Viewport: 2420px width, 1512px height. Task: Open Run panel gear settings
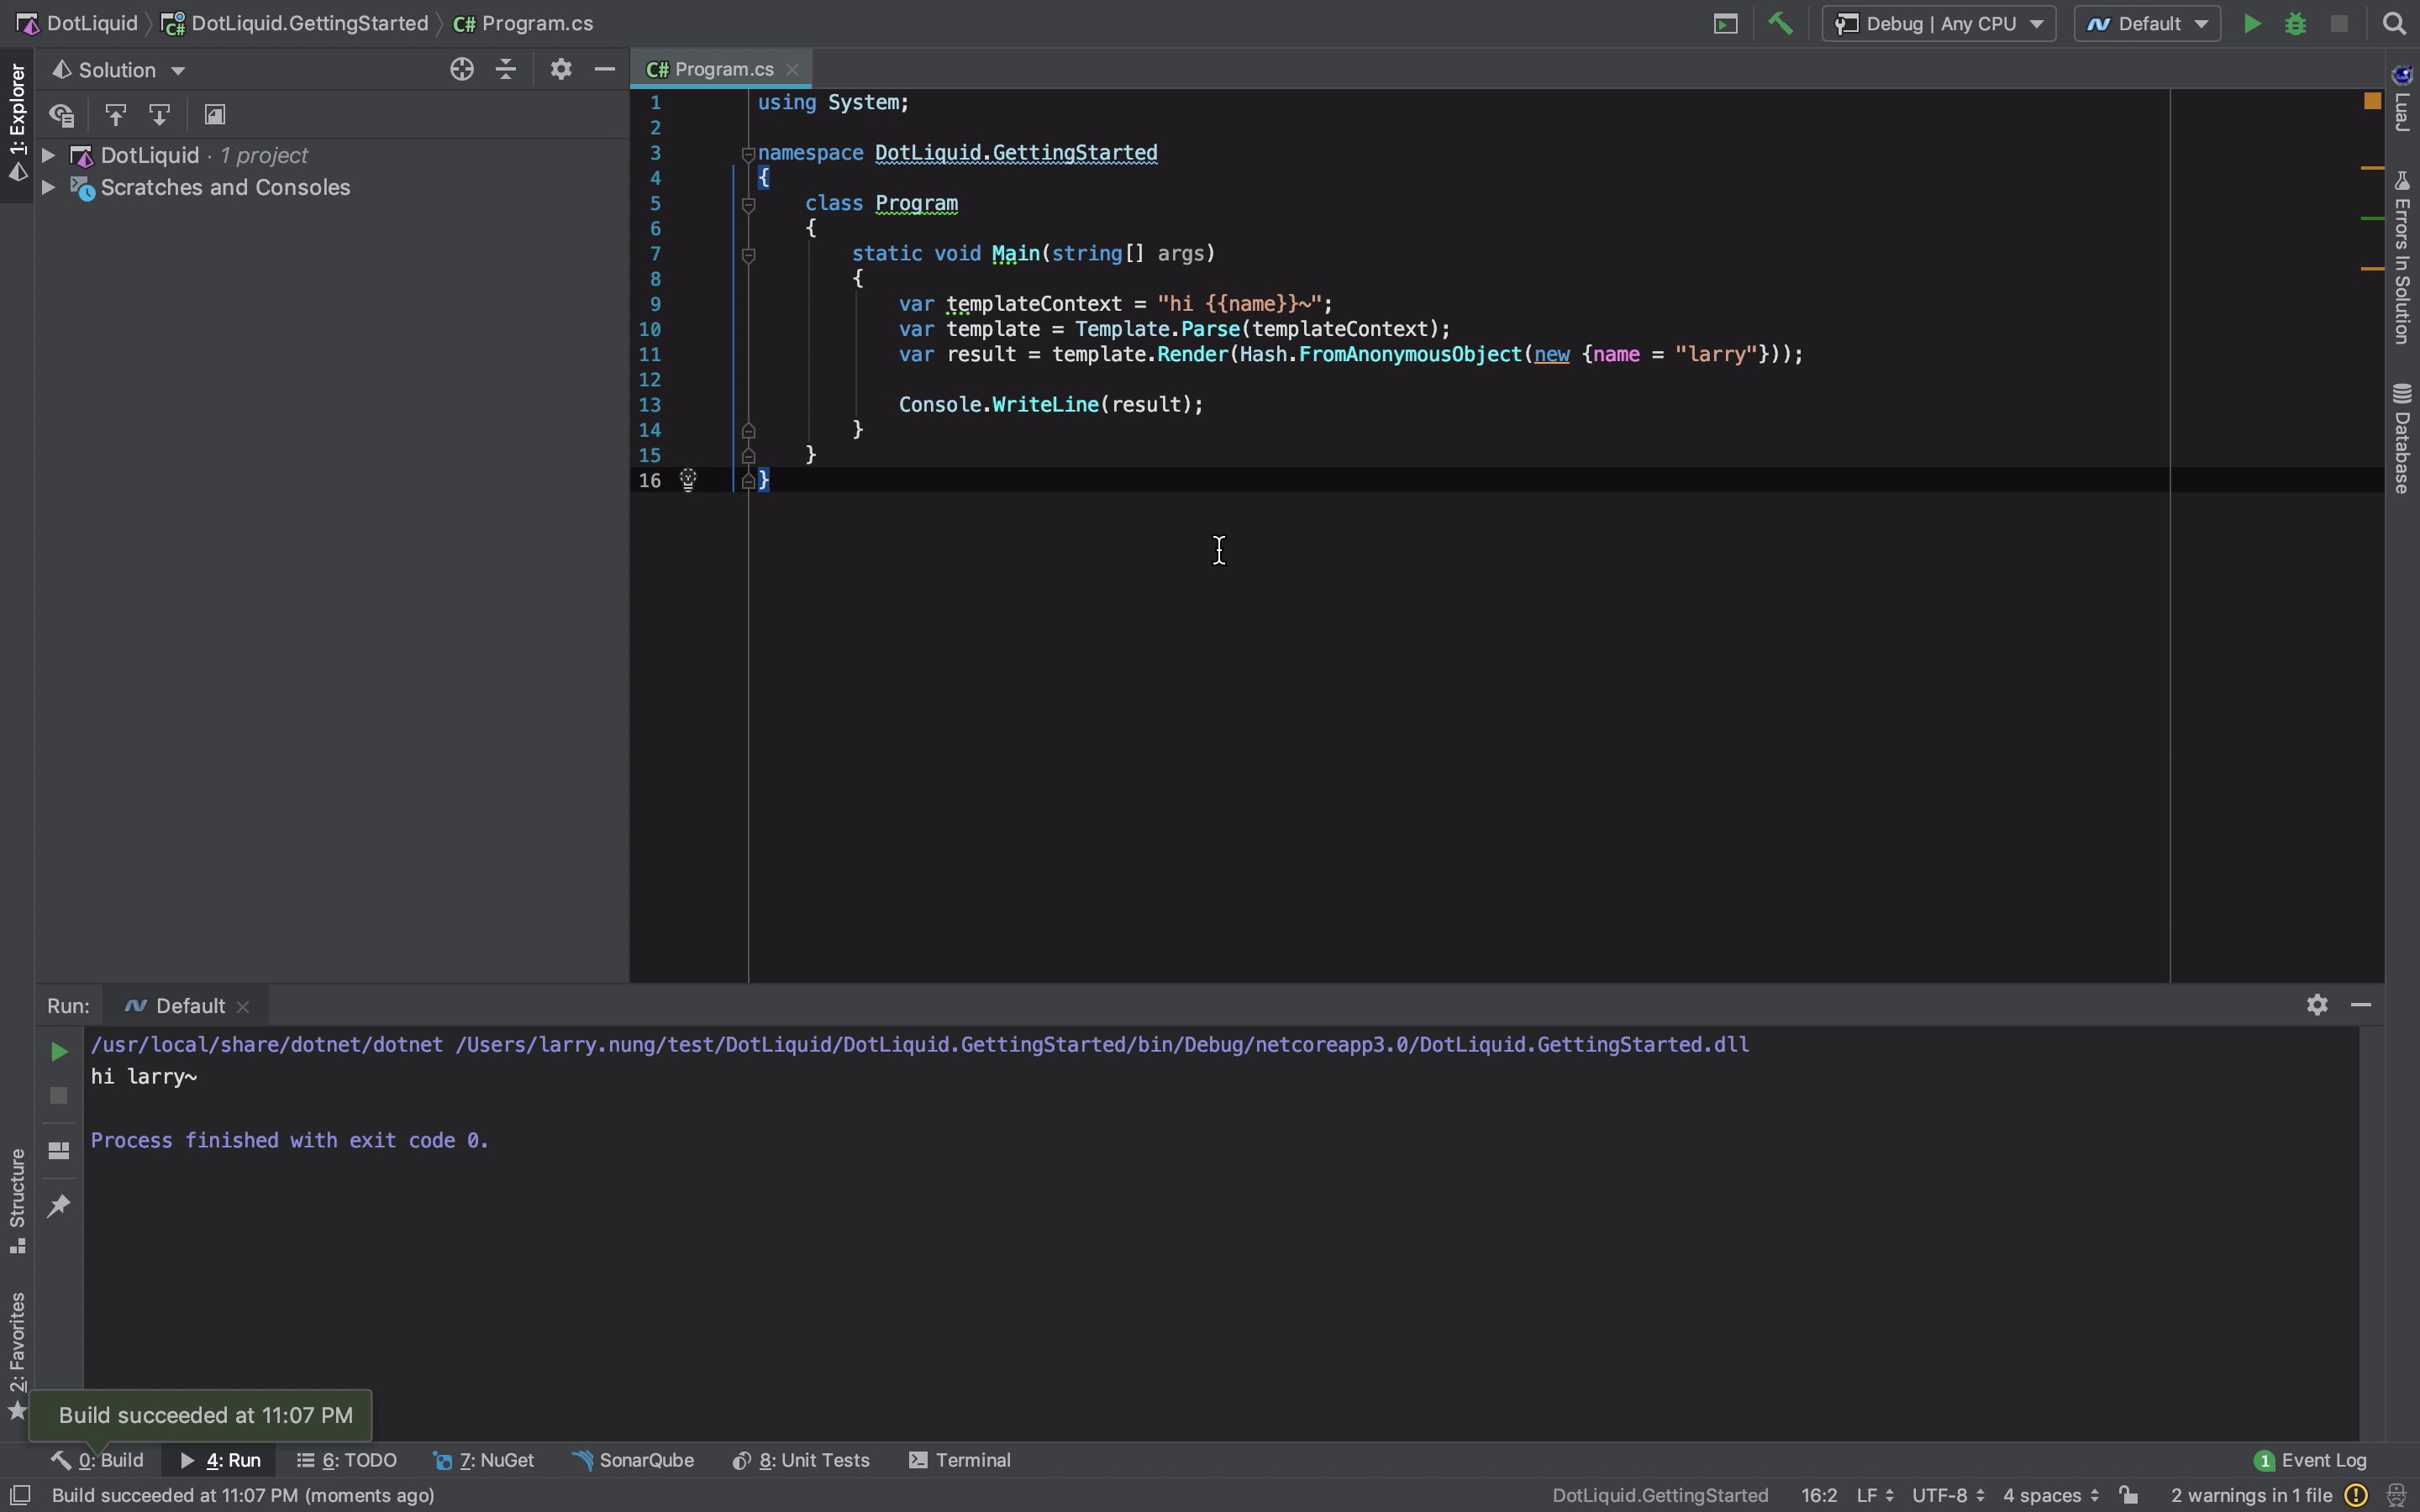(2317, 1005)
